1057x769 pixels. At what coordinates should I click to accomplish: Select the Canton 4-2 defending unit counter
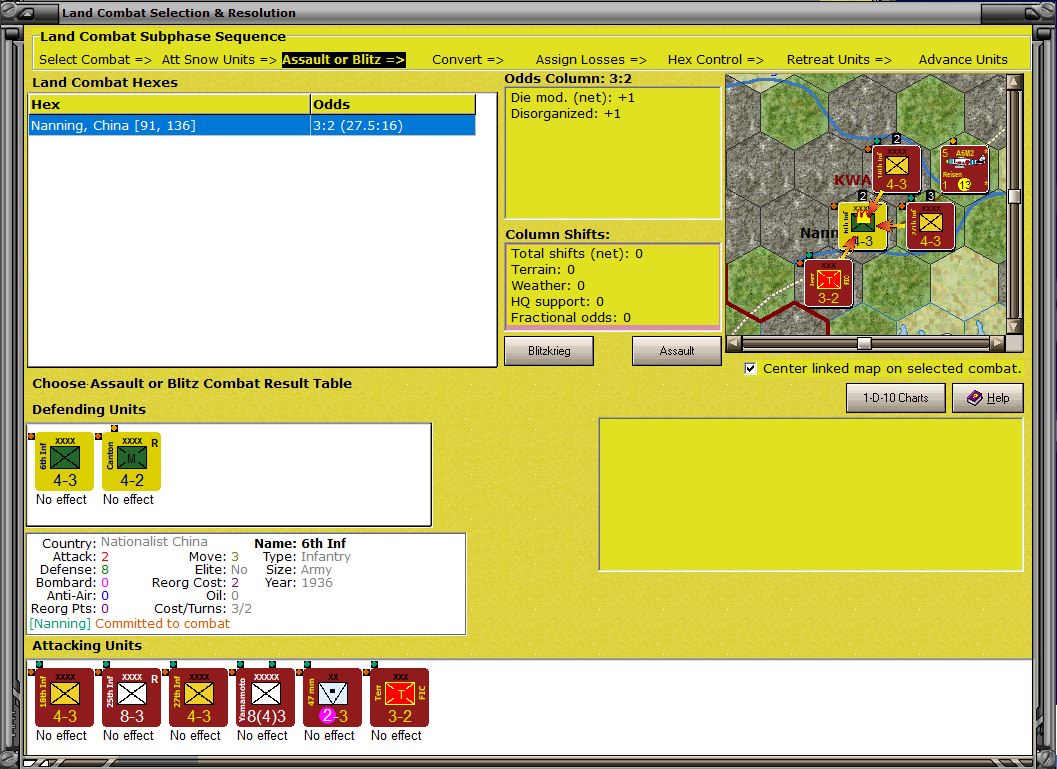pyautogui.click(x=131, y=461)
